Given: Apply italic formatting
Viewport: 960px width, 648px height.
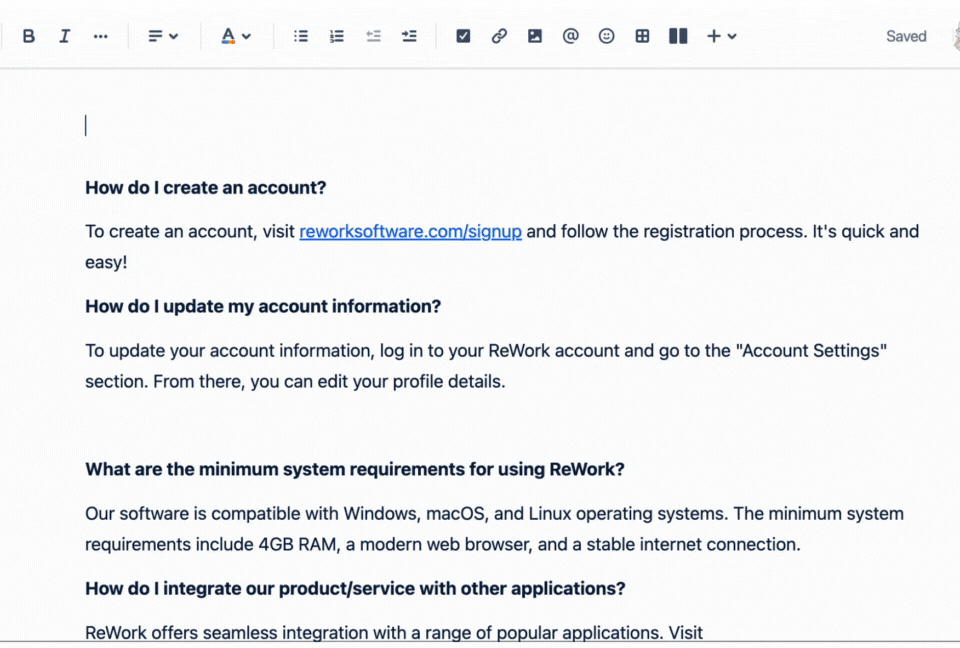Looking at the screenshot, I should coord(64,35).
